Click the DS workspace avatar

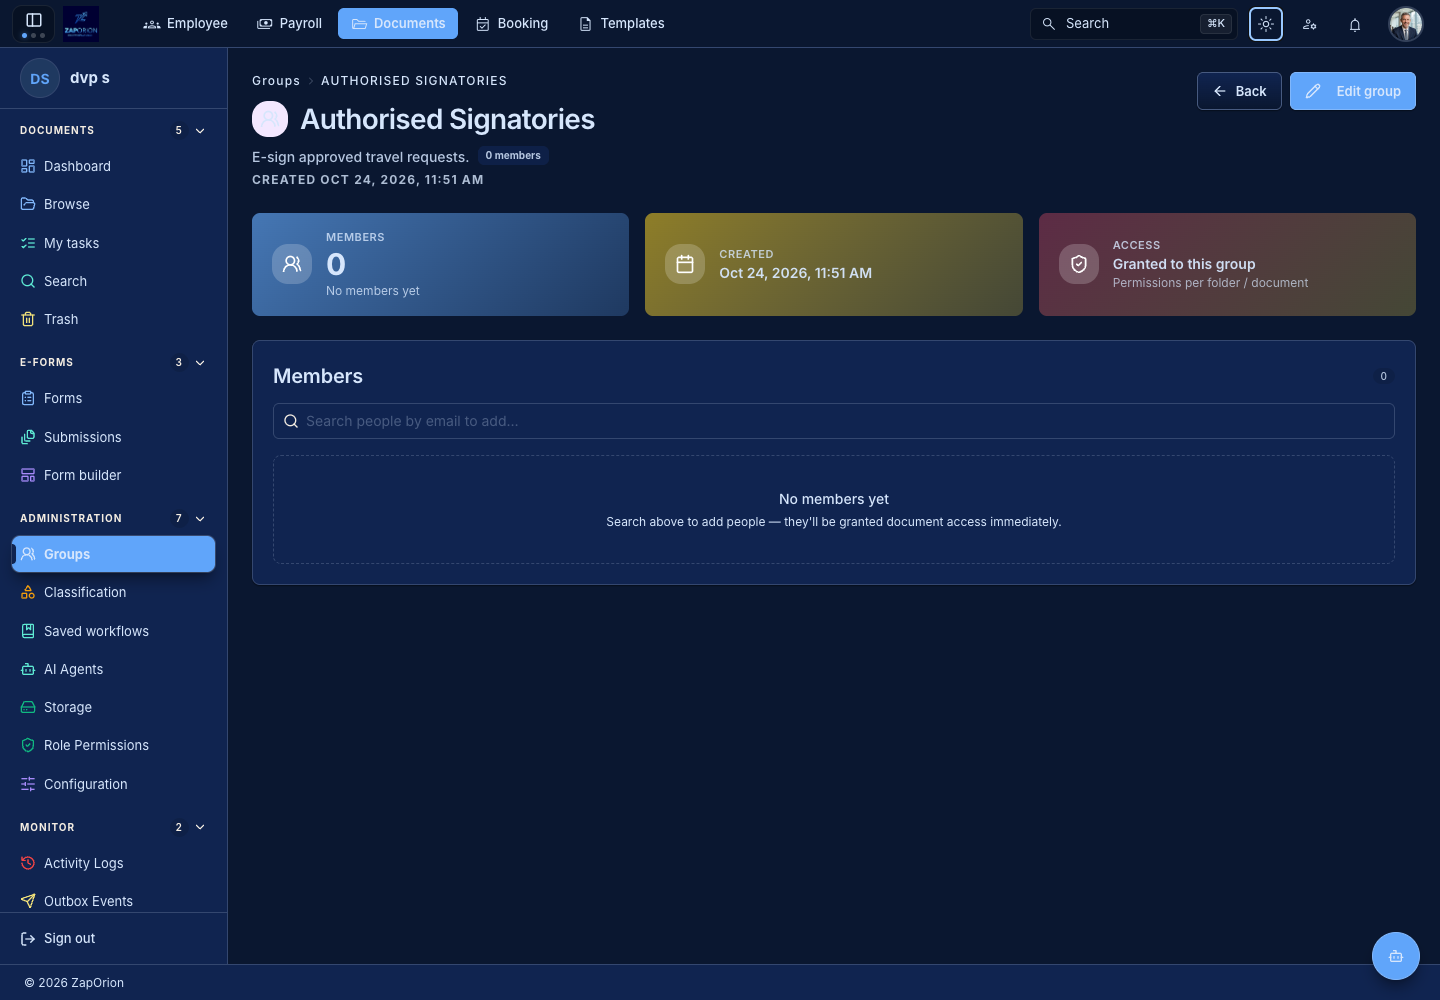click(40, 78)
